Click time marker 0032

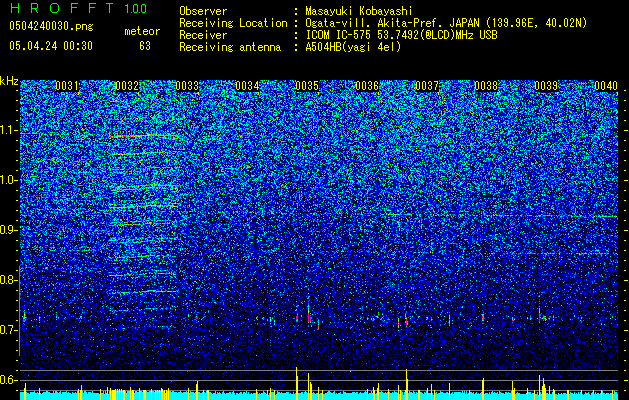(127, 86)
